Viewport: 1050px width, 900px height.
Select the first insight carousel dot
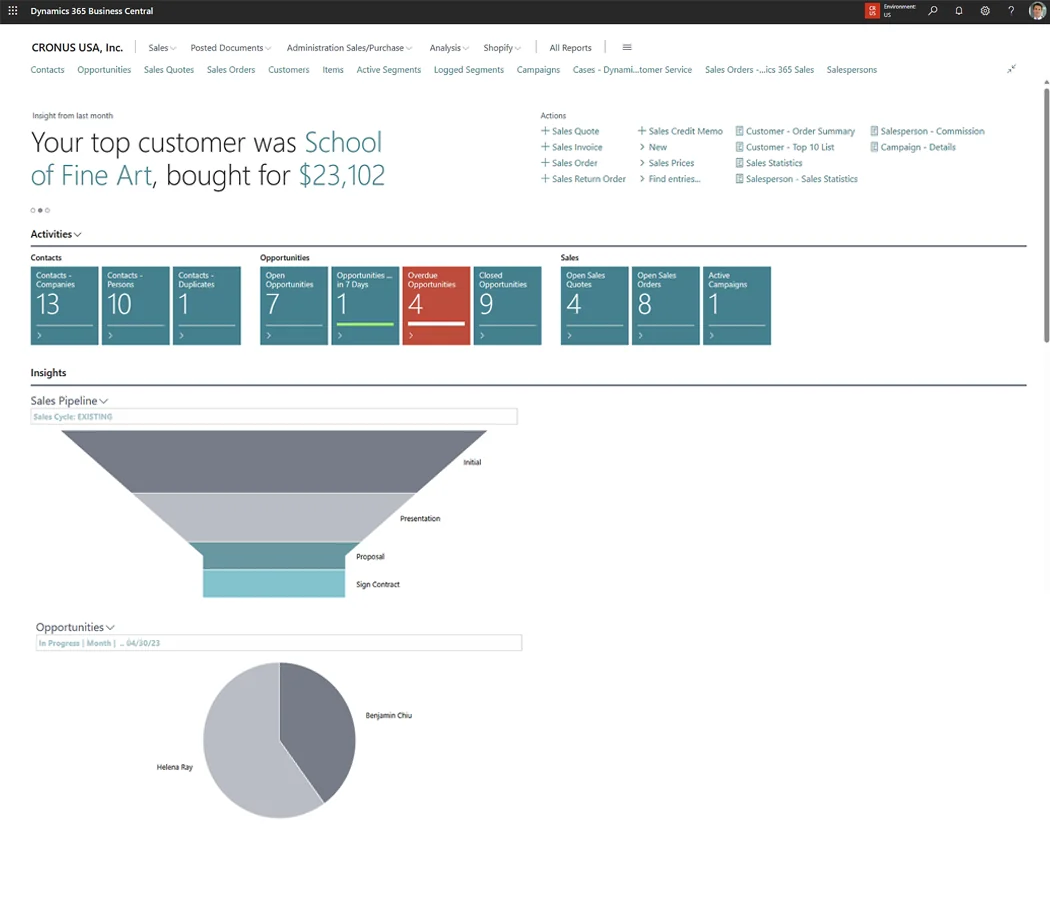point(33,210)
